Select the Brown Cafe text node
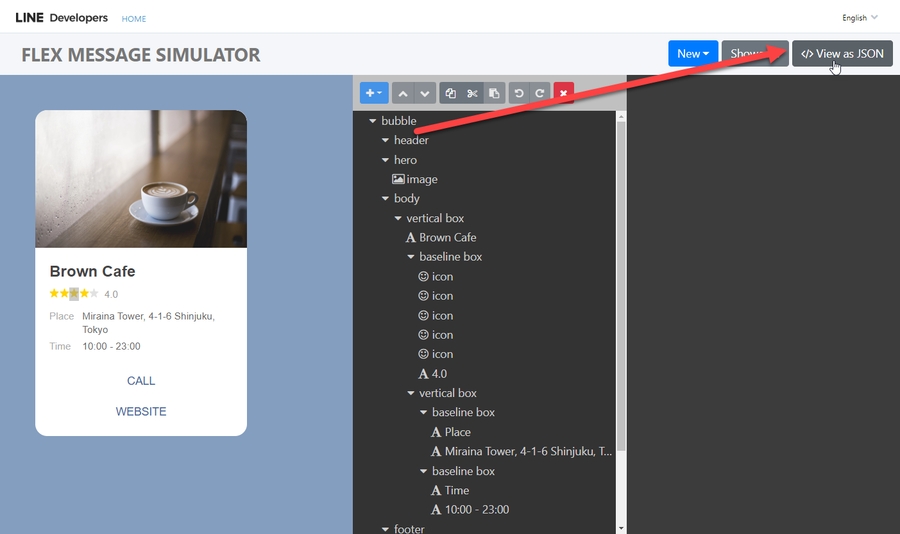 [447, 238]
